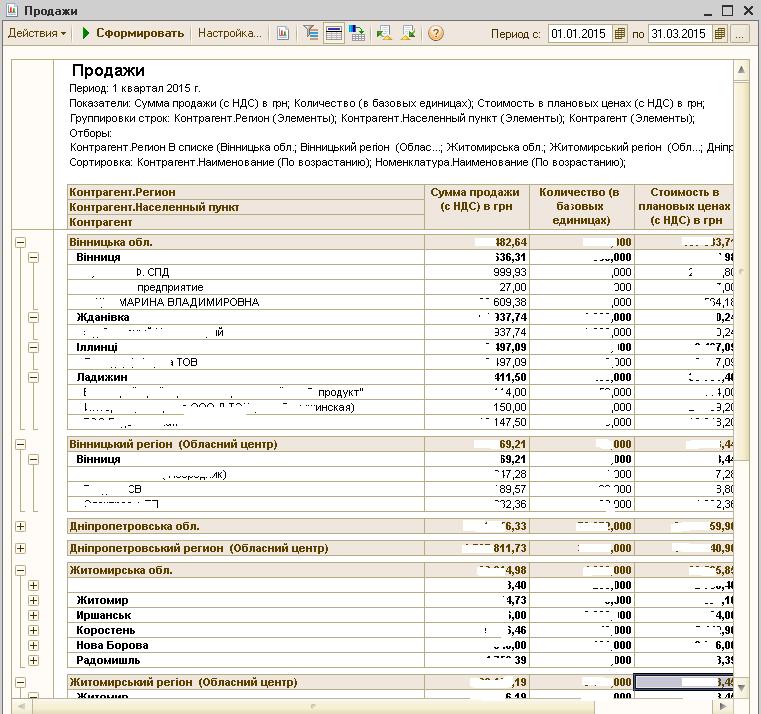The height and width of the screenshot is (714, 761).
Task: Collapse Вінниця under Вінницька обл.
Action: [33, 257]
